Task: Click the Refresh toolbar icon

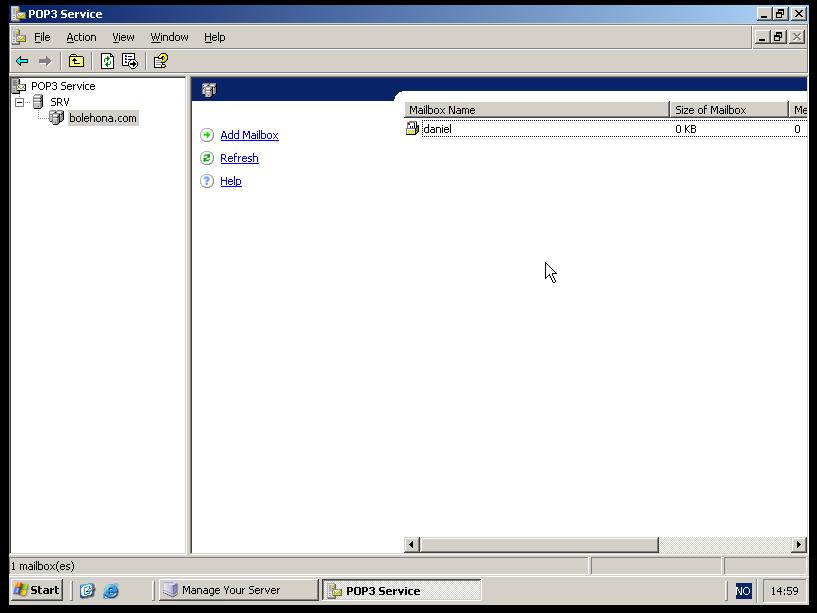Action: (107, 61)
